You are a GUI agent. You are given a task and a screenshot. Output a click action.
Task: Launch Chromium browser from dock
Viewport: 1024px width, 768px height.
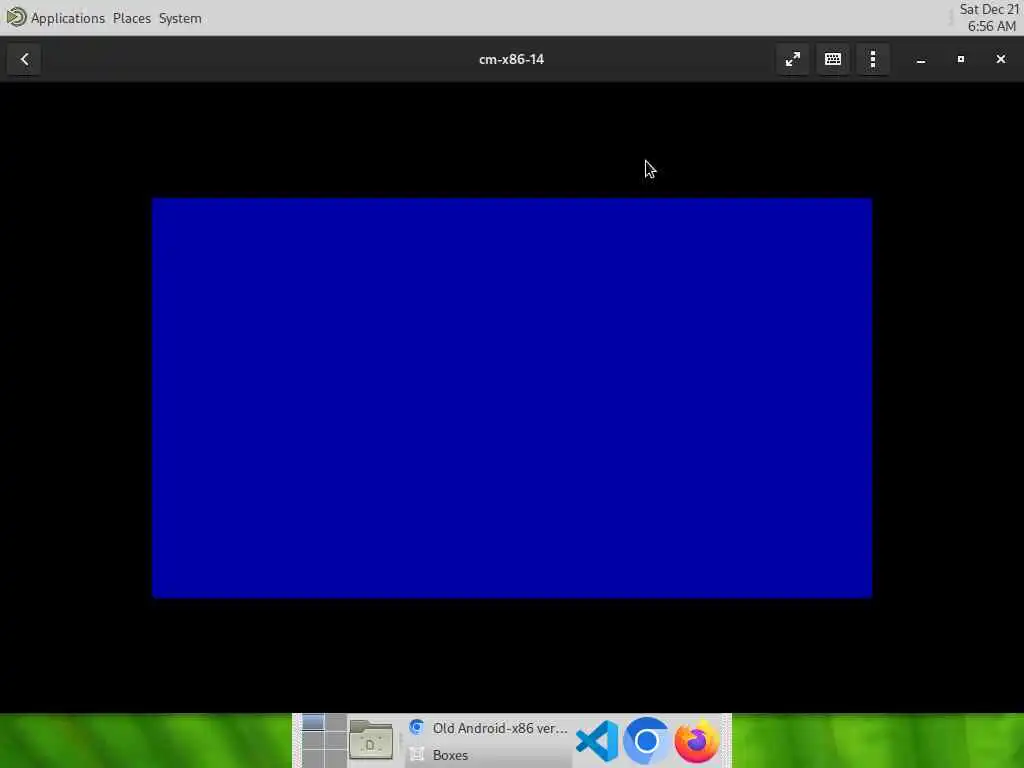pyautogui.click(x=647, y=741)
